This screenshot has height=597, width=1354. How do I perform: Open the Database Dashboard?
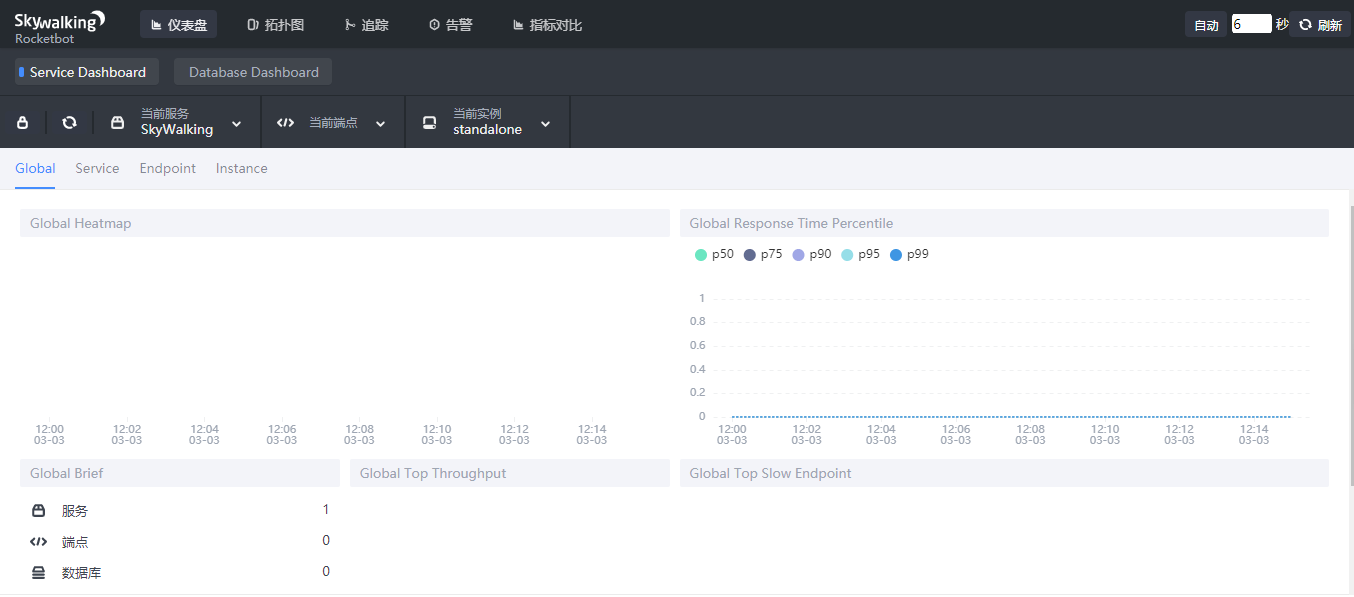(253, 72)
